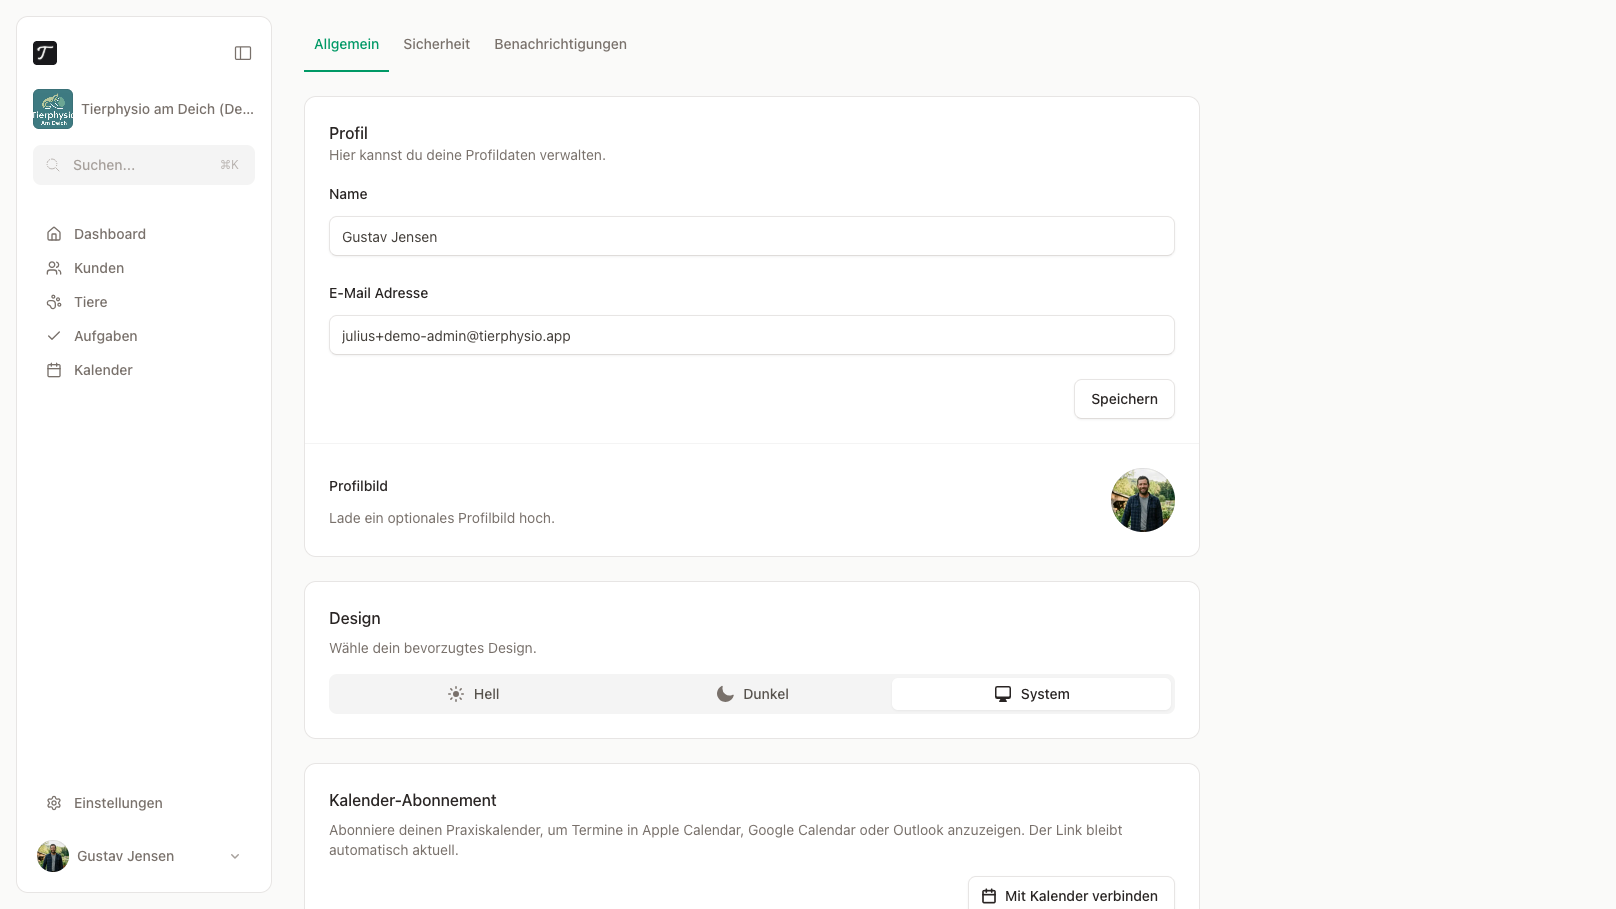1616x909 pixels.
Task: Click the sun icon for Hell design
Action: pos(456,694)
